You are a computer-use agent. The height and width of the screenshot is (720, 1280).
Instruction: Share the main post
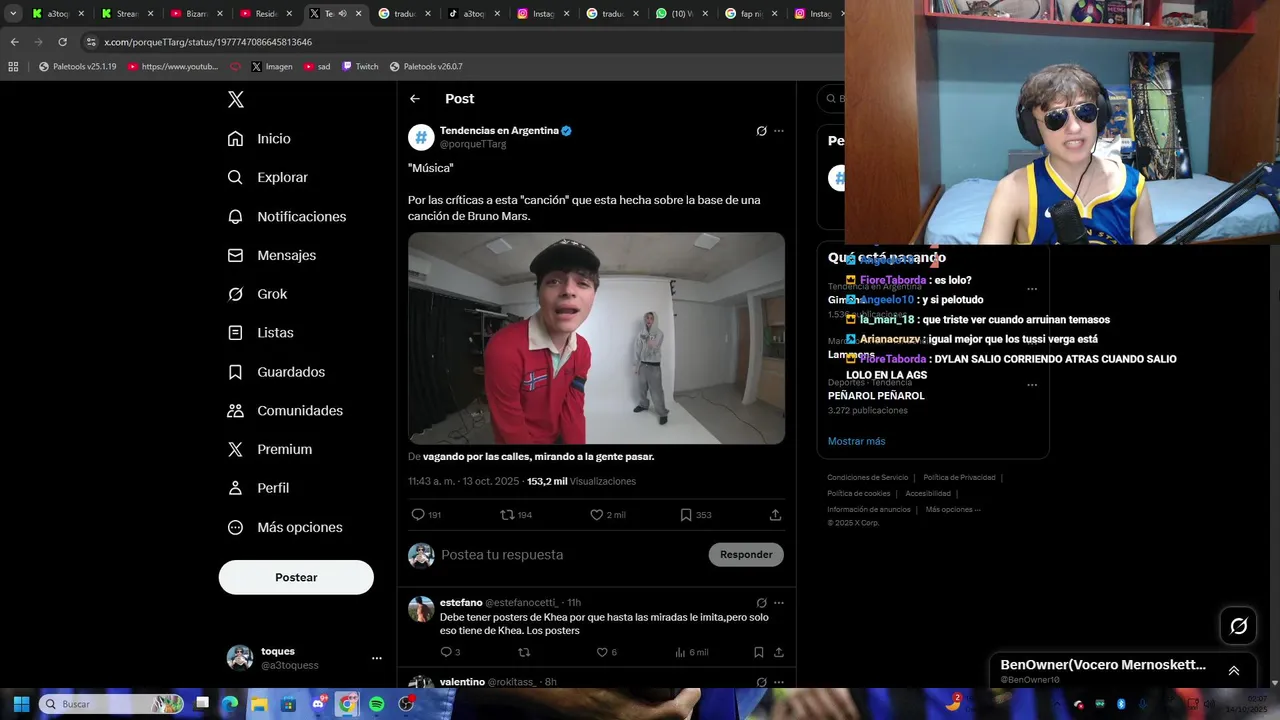775,515
